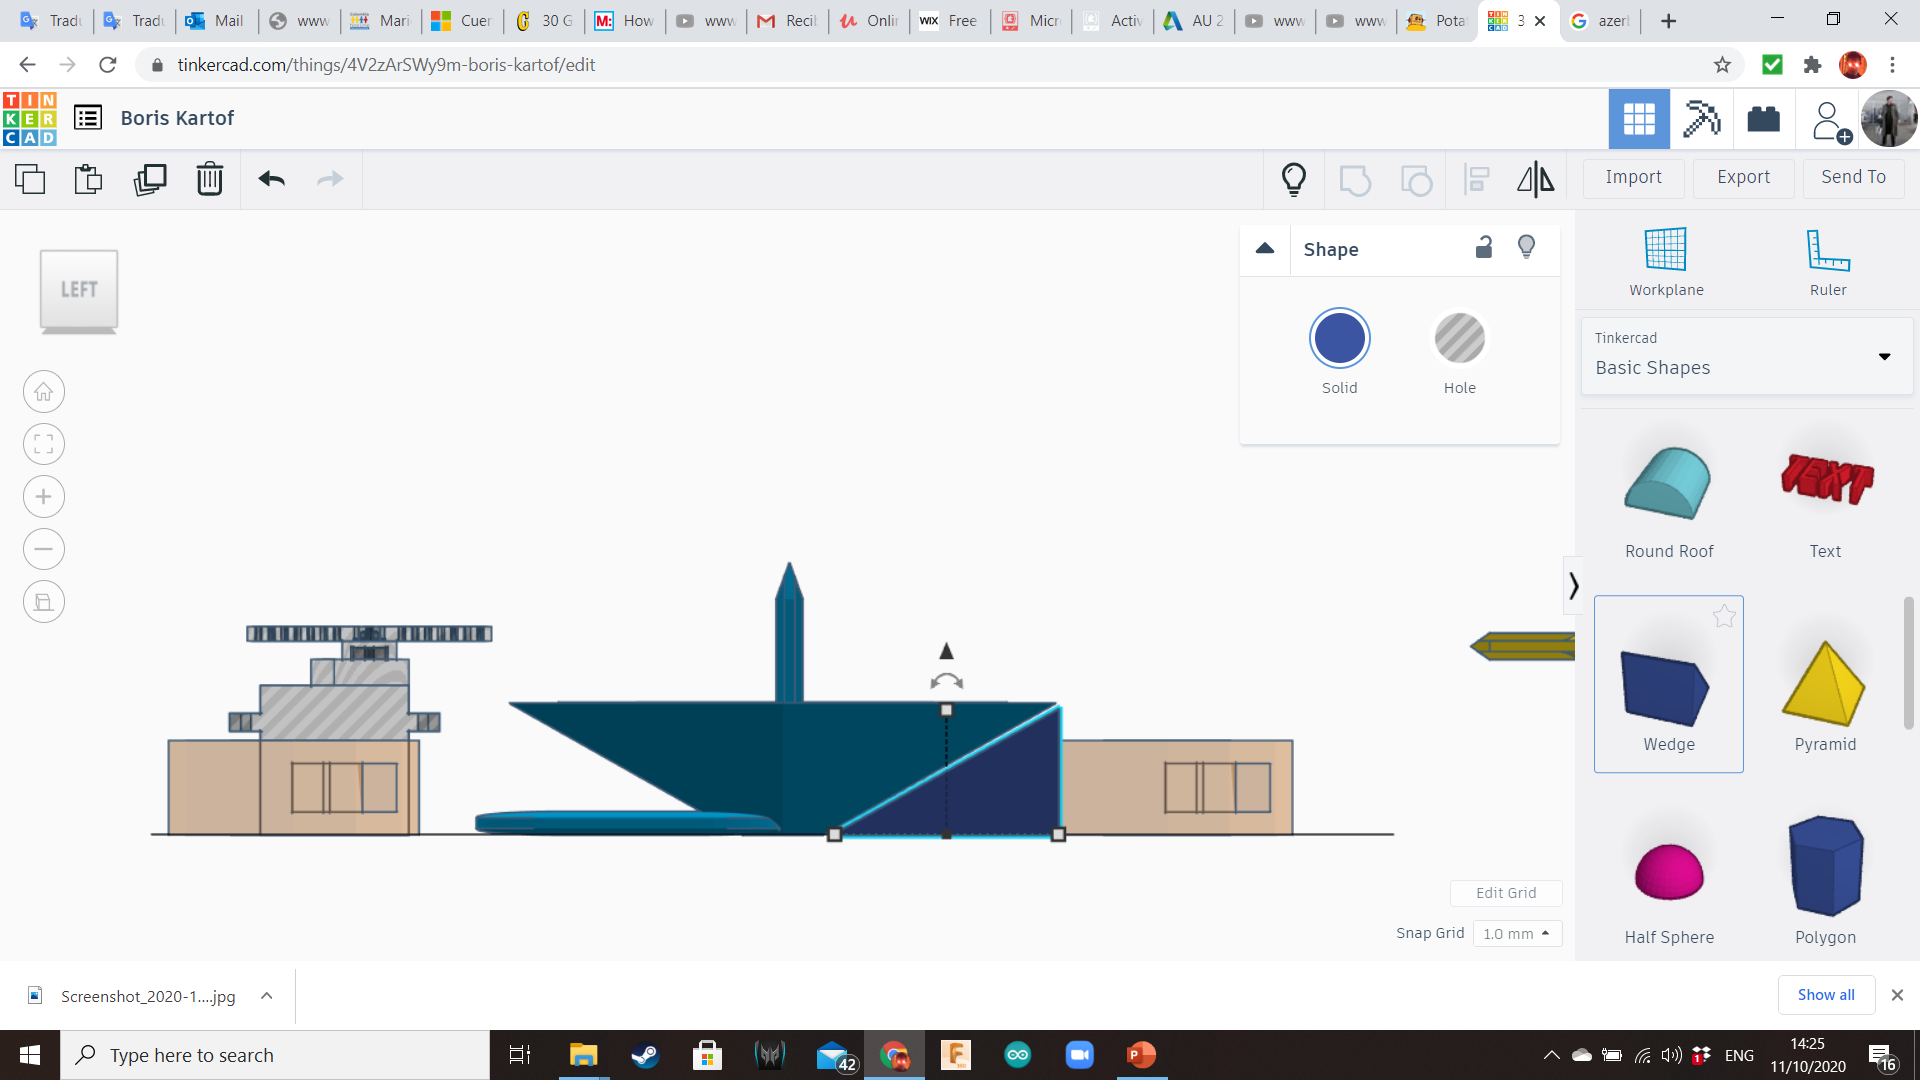Click the Mirror tool icon
The width and height of the screenshot is (1920, 1080).
point(1535,179)
